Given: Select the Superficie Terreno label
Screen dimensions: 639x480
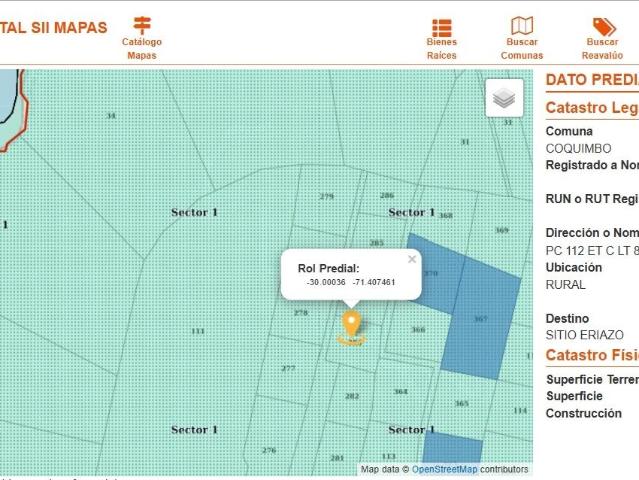Looking at the screenshot, I should (593, 379).
